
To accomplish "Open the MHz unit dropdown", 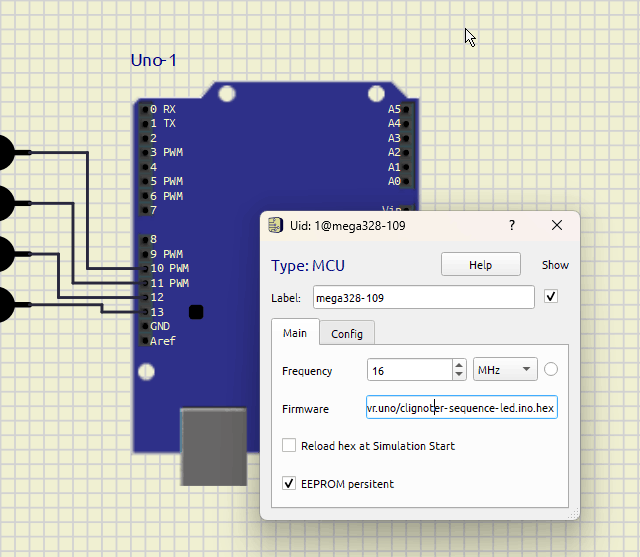I will coord(505,369).
